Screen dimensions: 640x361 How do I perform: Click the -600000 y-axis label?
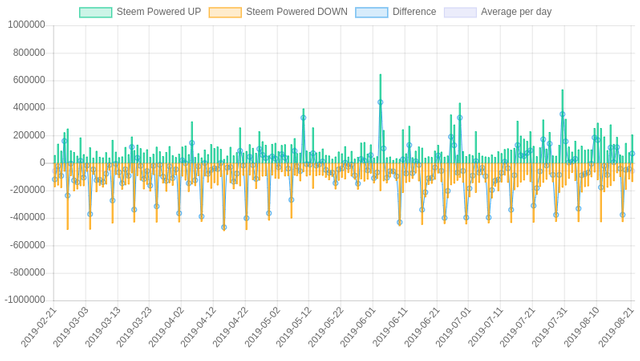(x=27, y=245)
